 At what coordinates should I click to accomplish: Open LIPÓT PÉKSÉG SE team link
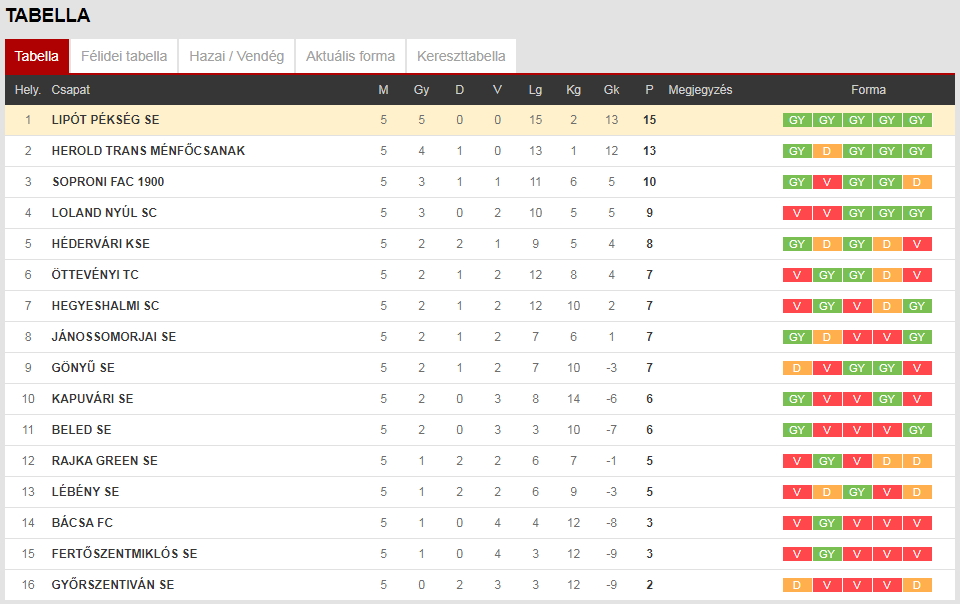[105, 120]
